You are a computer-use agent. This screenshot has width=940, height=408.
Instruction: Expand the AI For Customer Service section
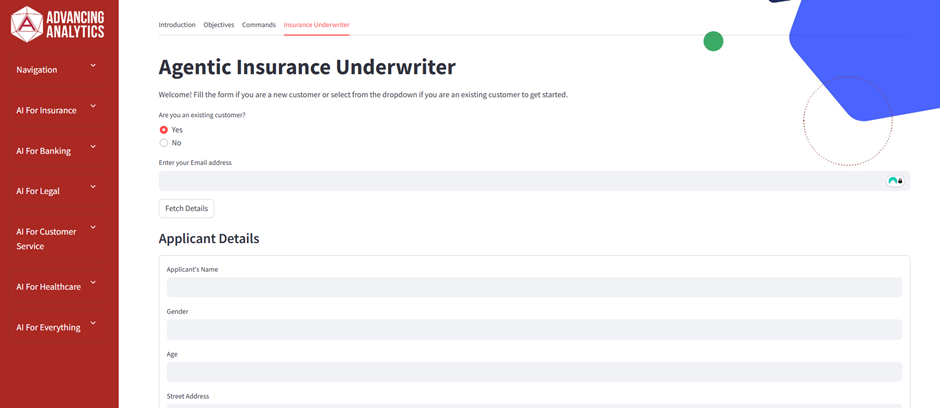tap(93, 228)
